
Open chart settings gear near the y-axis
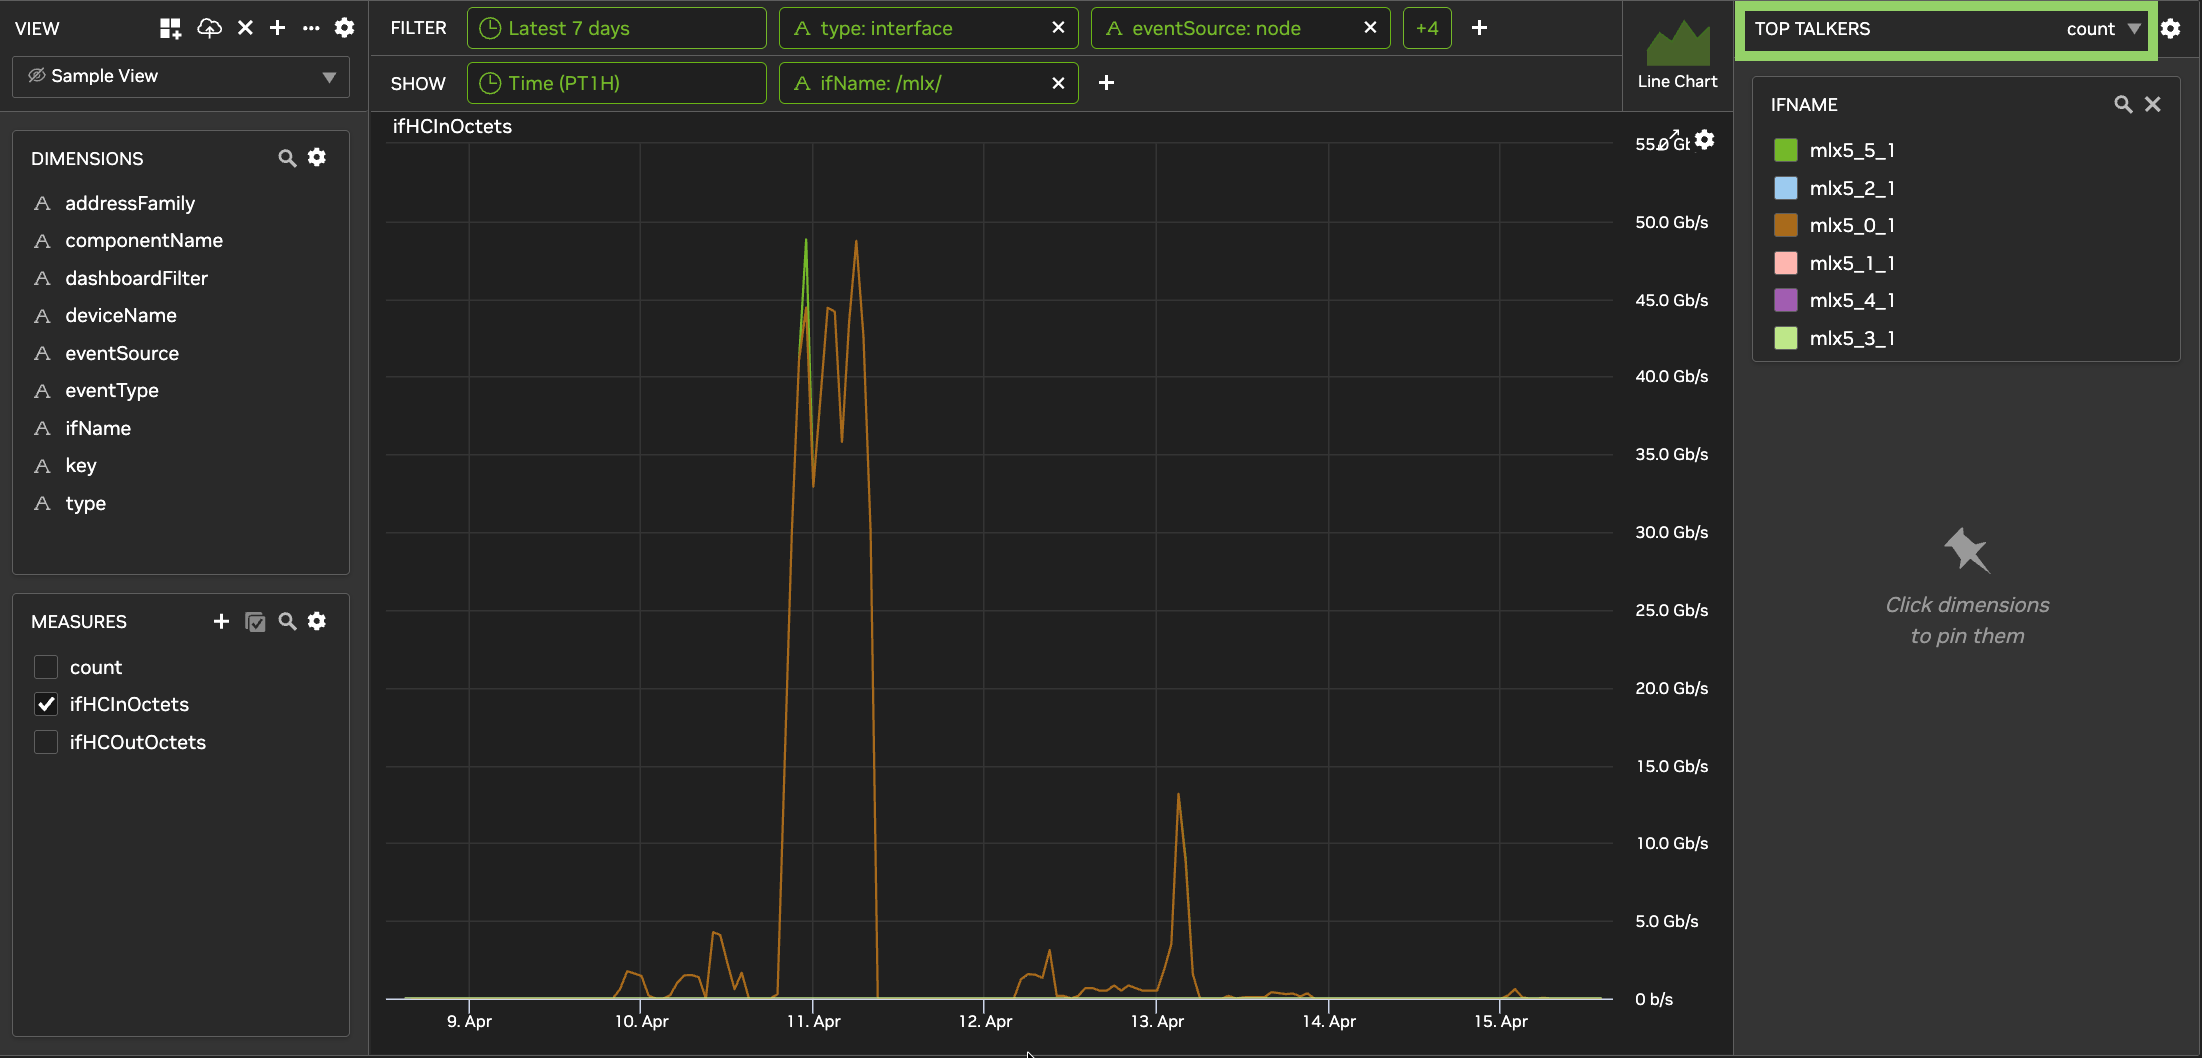point(1705,140)
